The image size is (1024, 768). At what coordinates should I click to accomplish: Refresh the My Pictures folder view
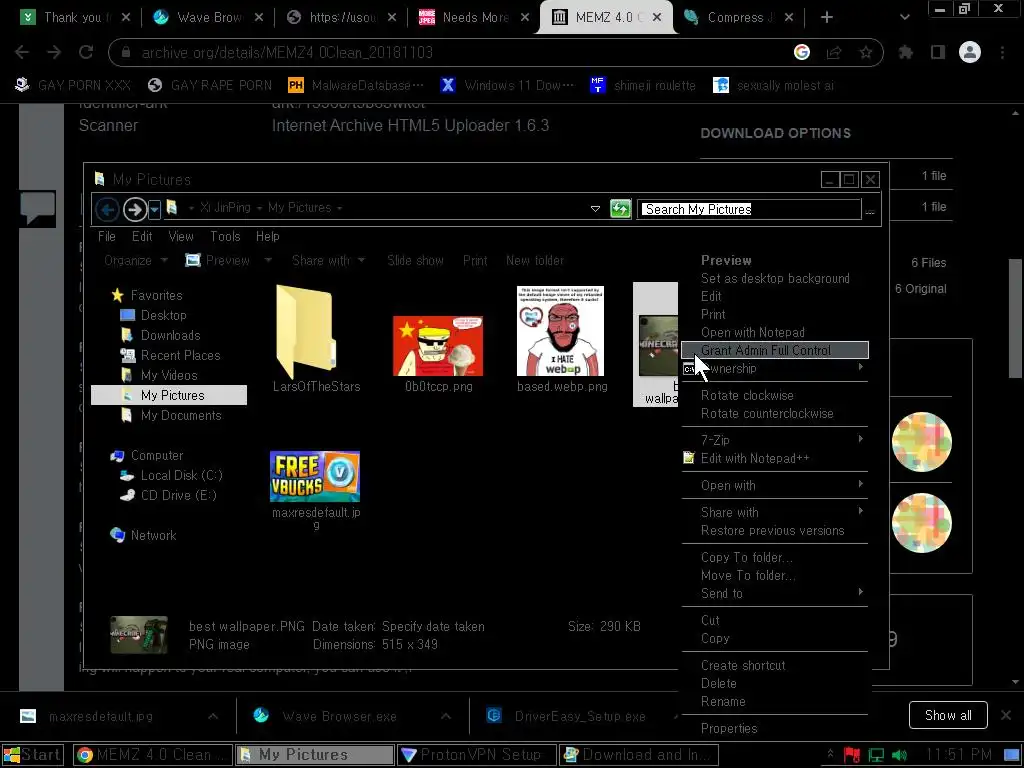click(620, 208)
